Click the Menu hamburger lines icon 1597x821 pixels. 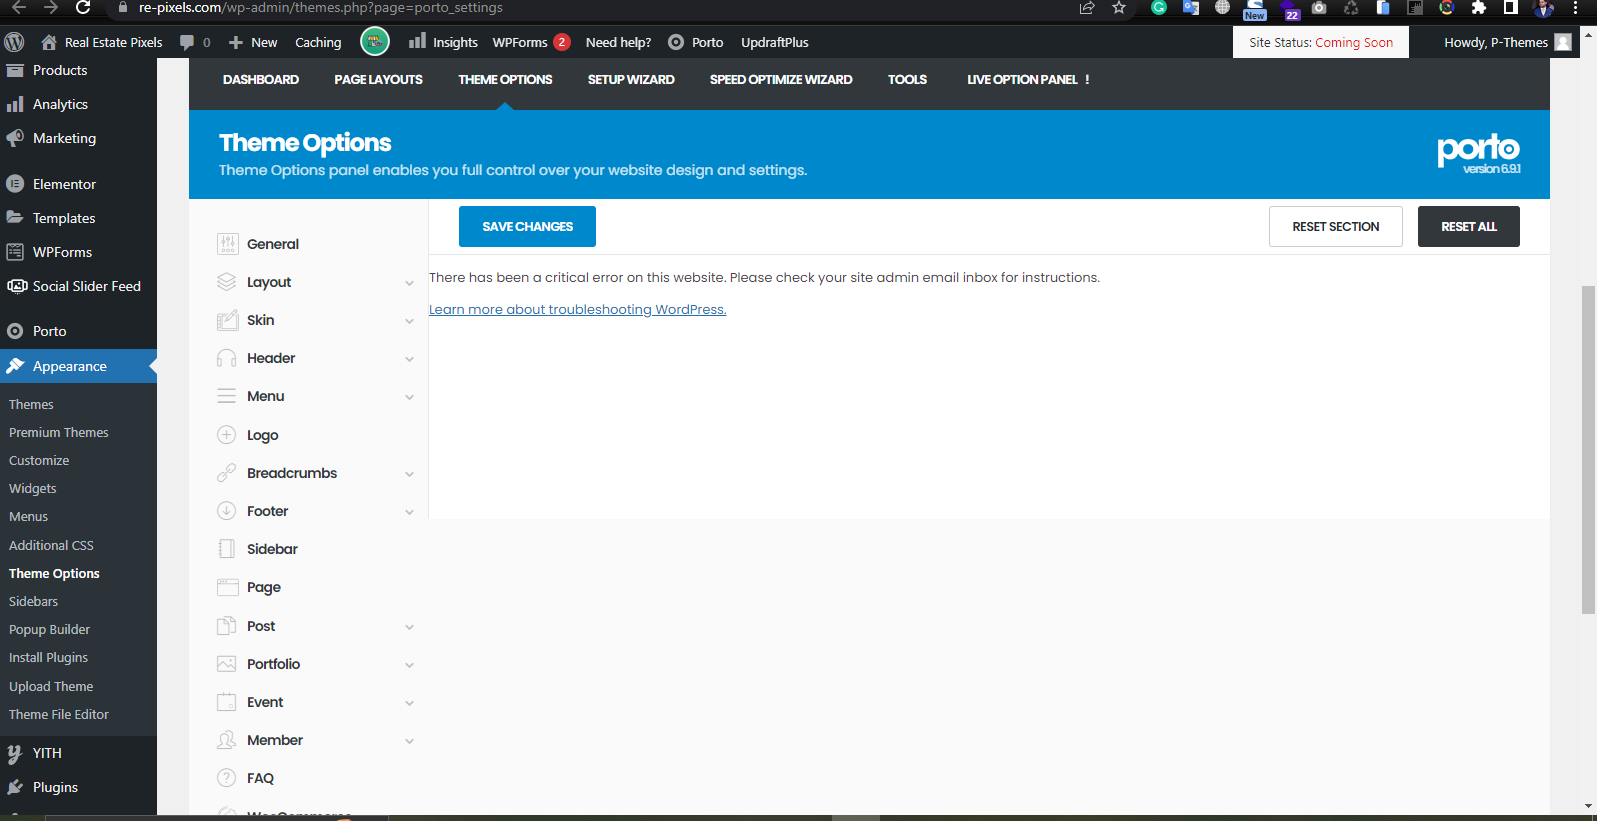click(x=227, y=396)
